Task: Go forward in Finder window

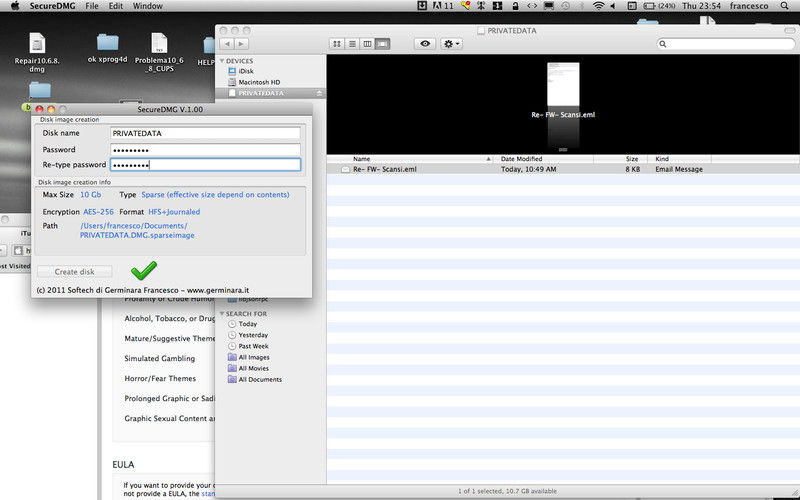Action: 241,44
